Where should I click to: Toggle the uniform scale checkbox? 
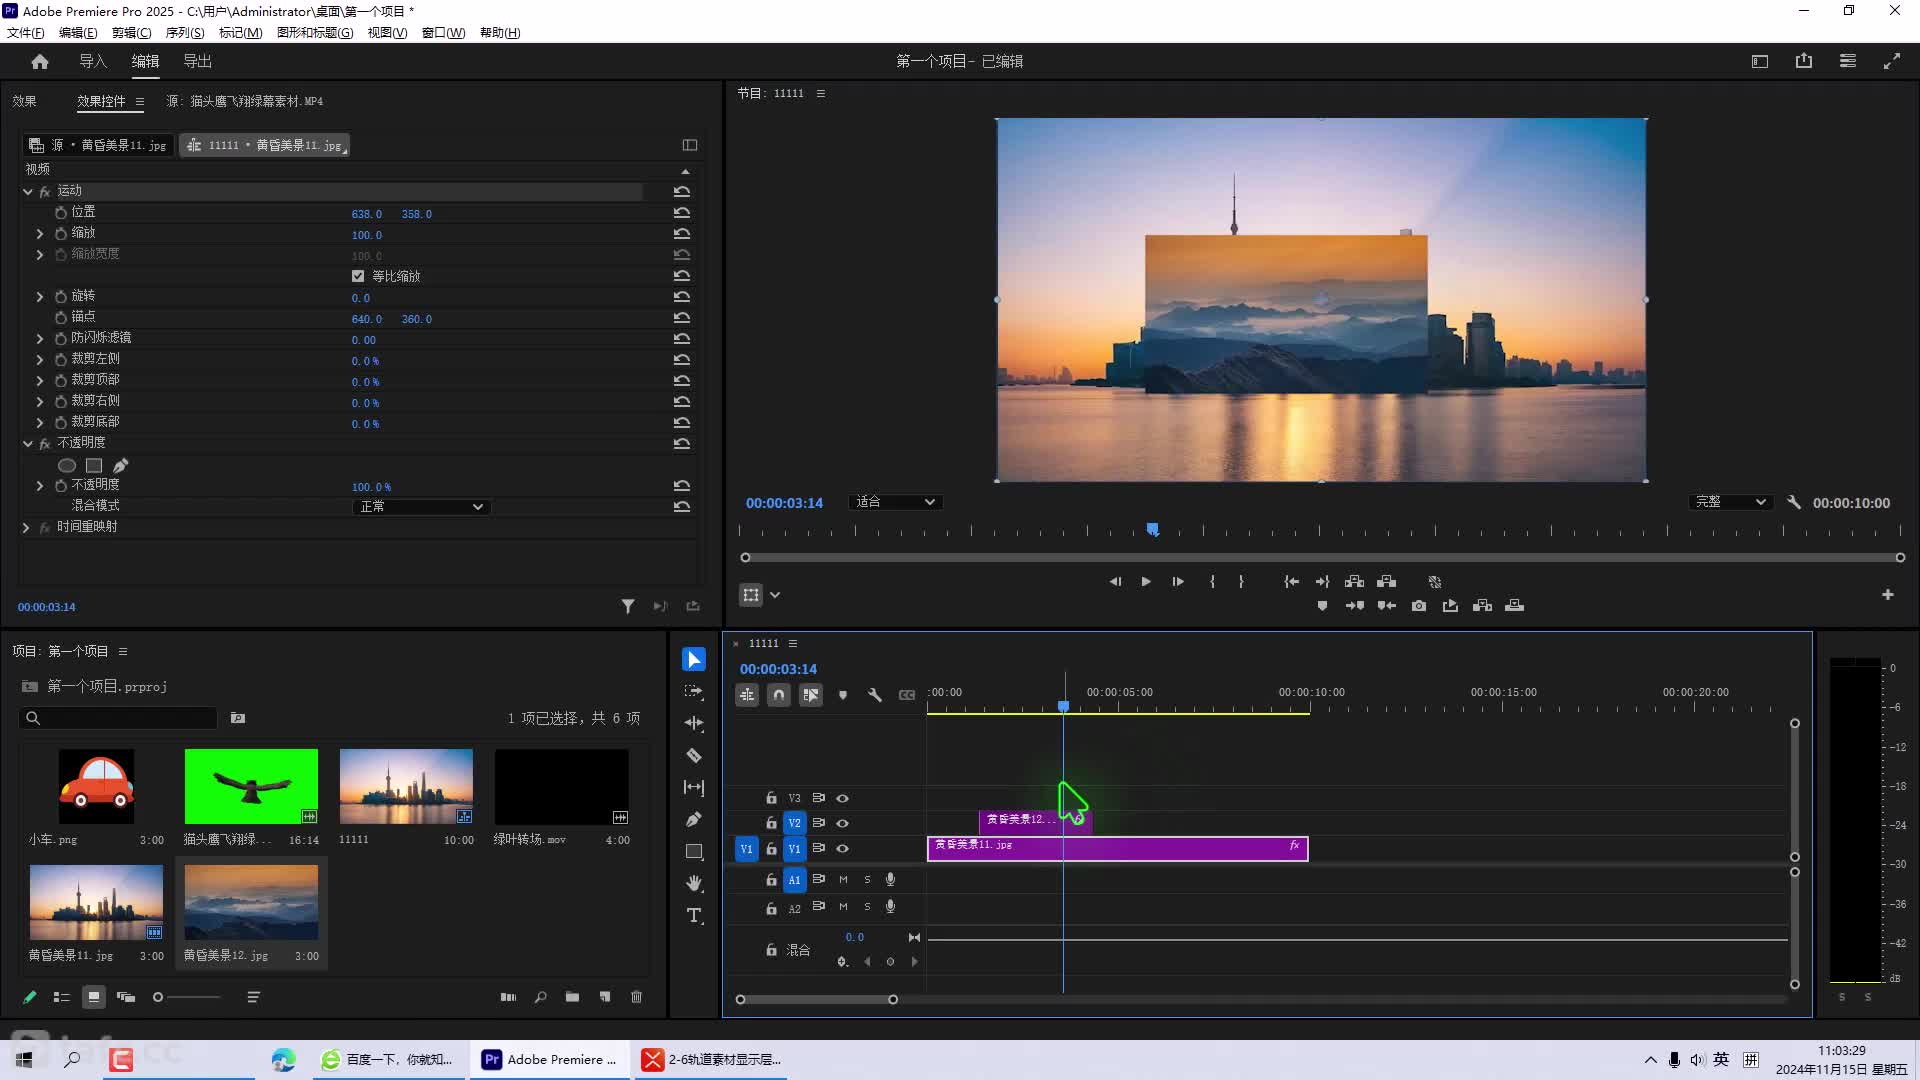point(358,276)
